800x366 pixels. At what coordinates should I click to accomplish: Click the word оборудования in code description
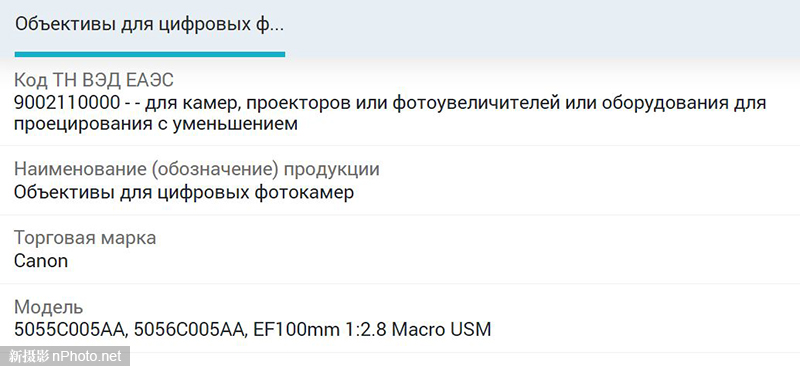pos(666,103)
